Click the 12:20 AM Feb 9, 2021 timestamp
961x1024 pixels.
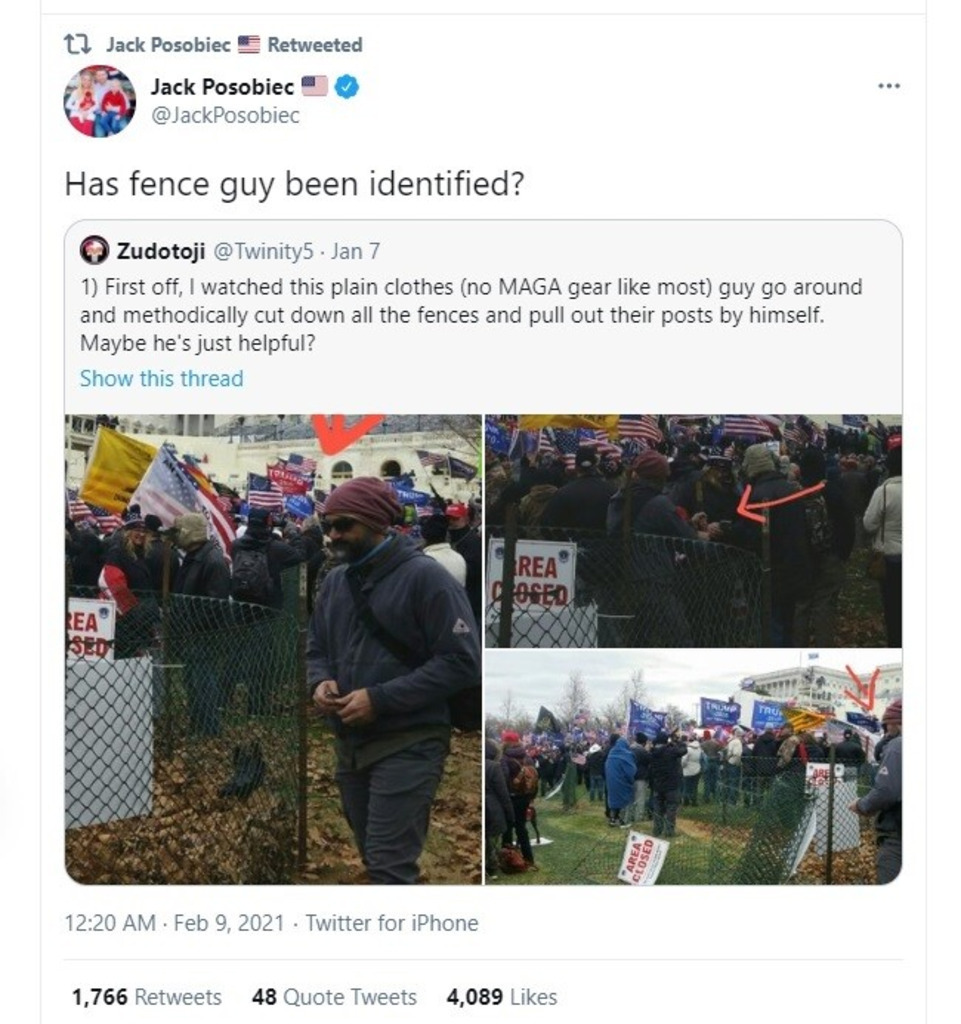(175, 923)
